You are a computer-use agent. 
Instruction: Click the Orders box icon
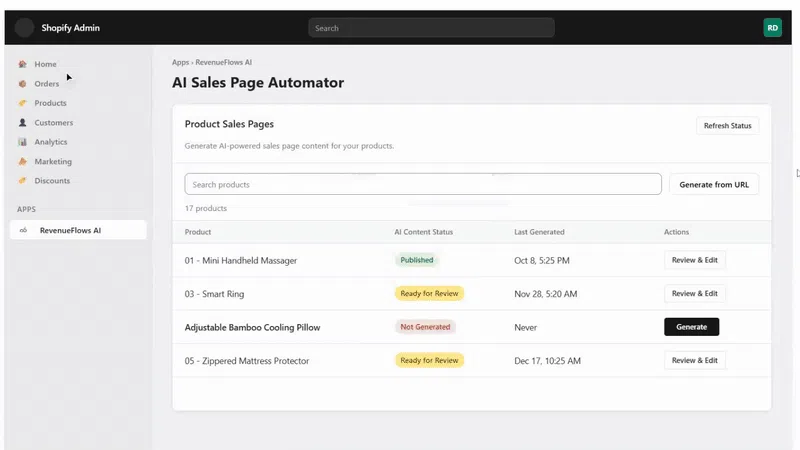pyautogui.click(x=22, y=84)
